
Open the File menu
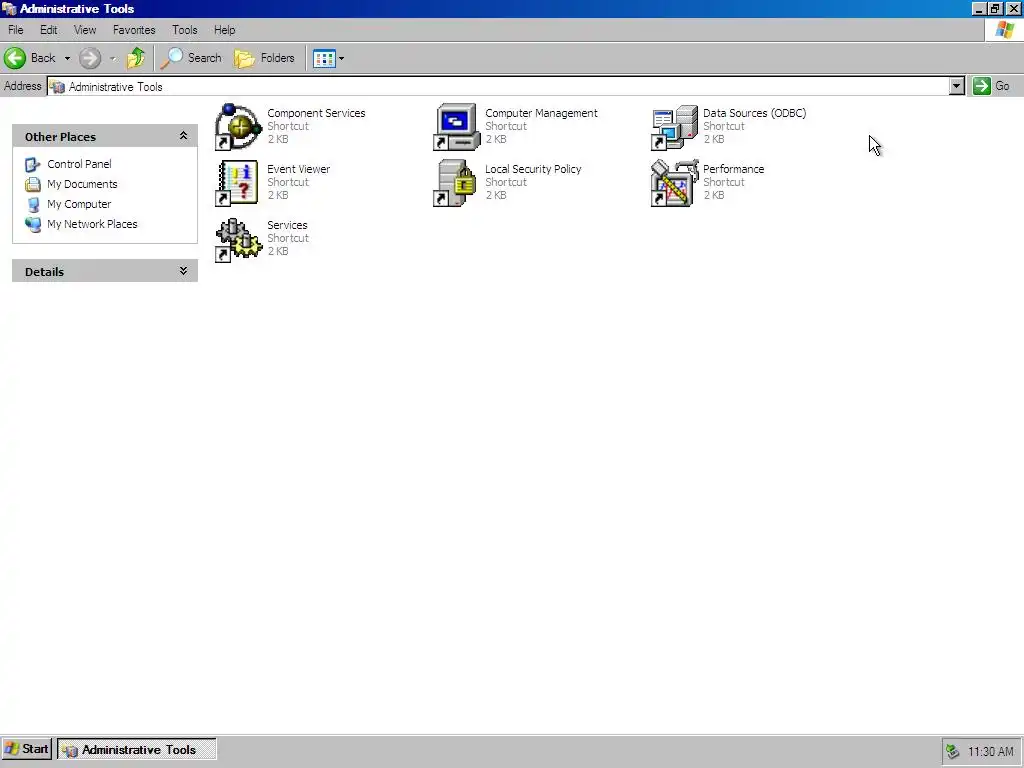(x=16, y=30)
